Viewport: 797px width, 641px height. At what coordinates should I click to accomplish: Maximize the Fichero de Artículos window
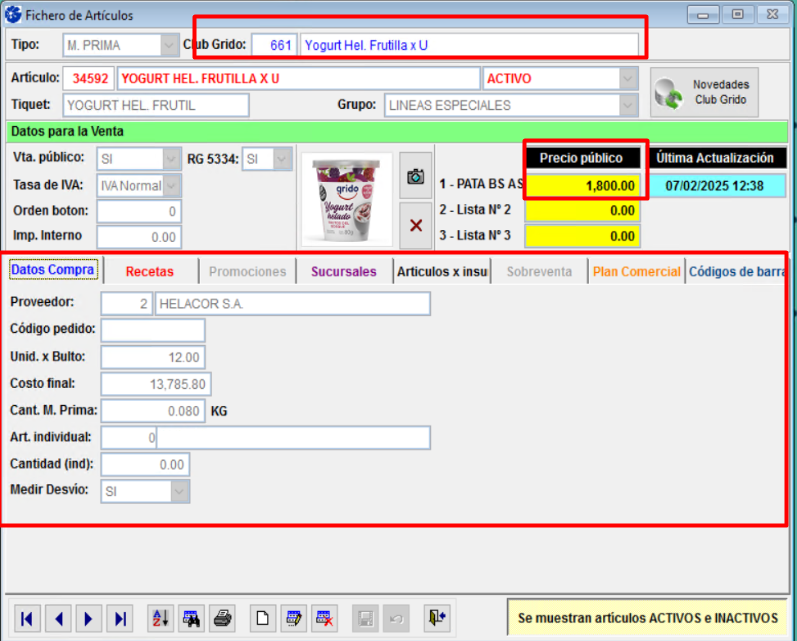(738, 14)
